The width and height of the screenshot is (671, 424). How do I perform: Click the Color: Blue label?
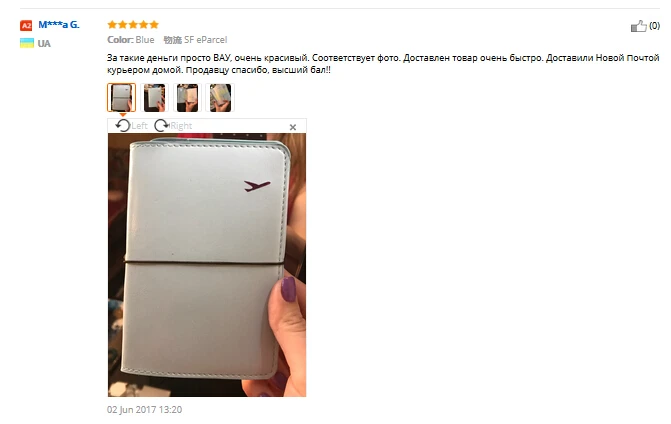(131, 40)
